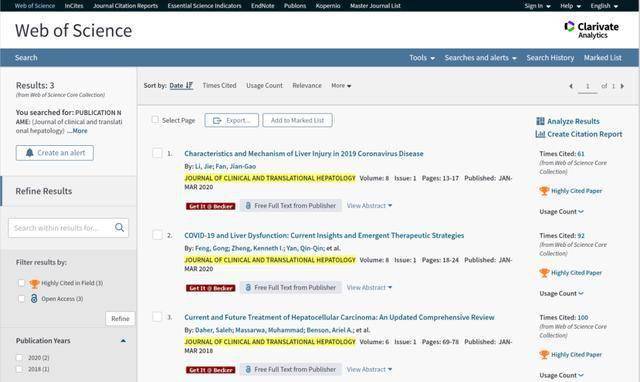Click the magnifier icon in search within results
This screenshot has height=382, width=640.
pos(120,227)
